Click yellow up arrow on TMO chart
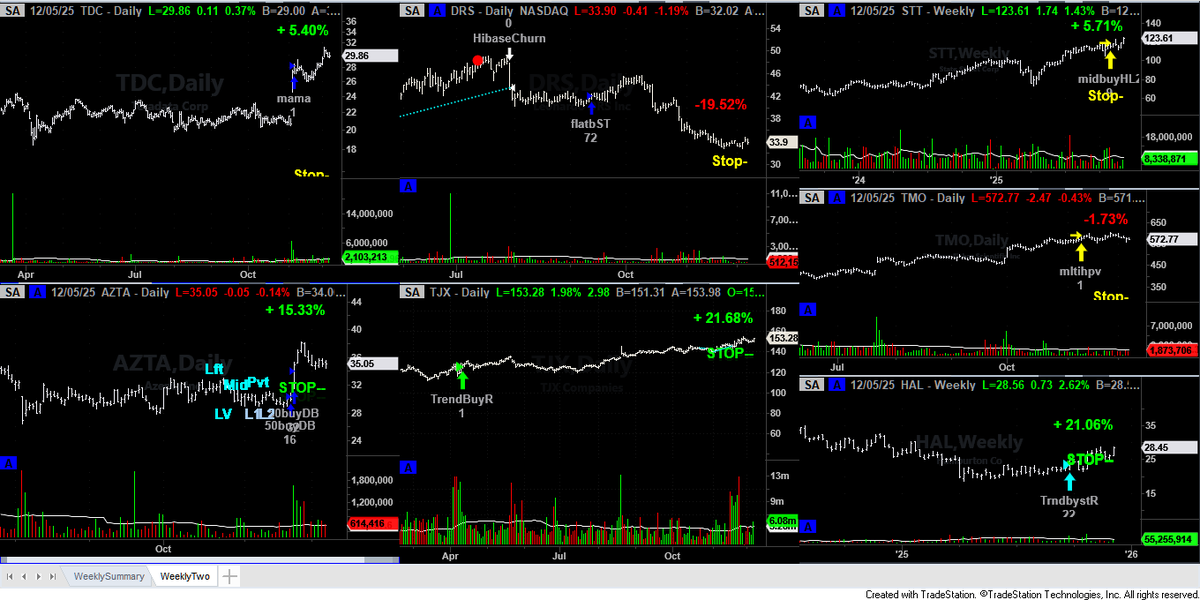Screen dimensions: 1200x600 [x=1080, y=253]
